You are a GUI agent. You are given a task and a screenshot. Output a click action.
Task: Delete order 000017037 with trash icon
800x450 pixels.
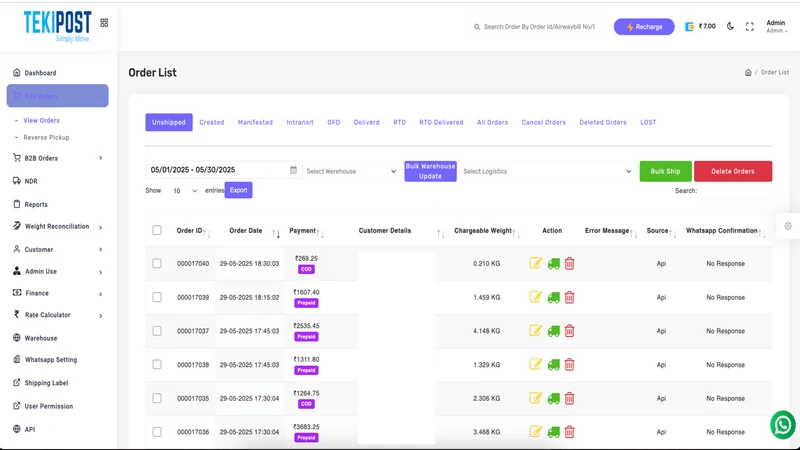coord(569,331)
